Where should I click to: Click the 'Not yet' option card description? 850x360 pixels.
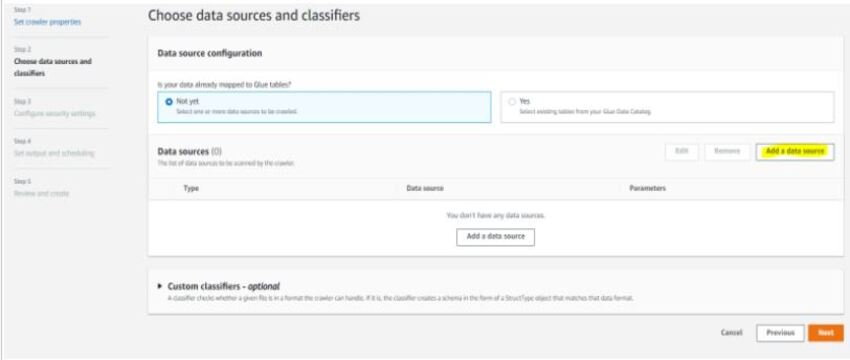pos(237,111)
